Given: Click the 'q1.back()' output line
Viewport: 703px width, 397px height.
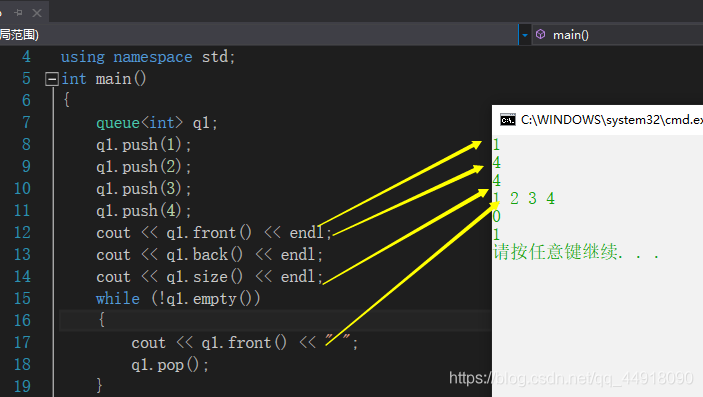Looking at the screenshot, I should (x=209, y=255).
